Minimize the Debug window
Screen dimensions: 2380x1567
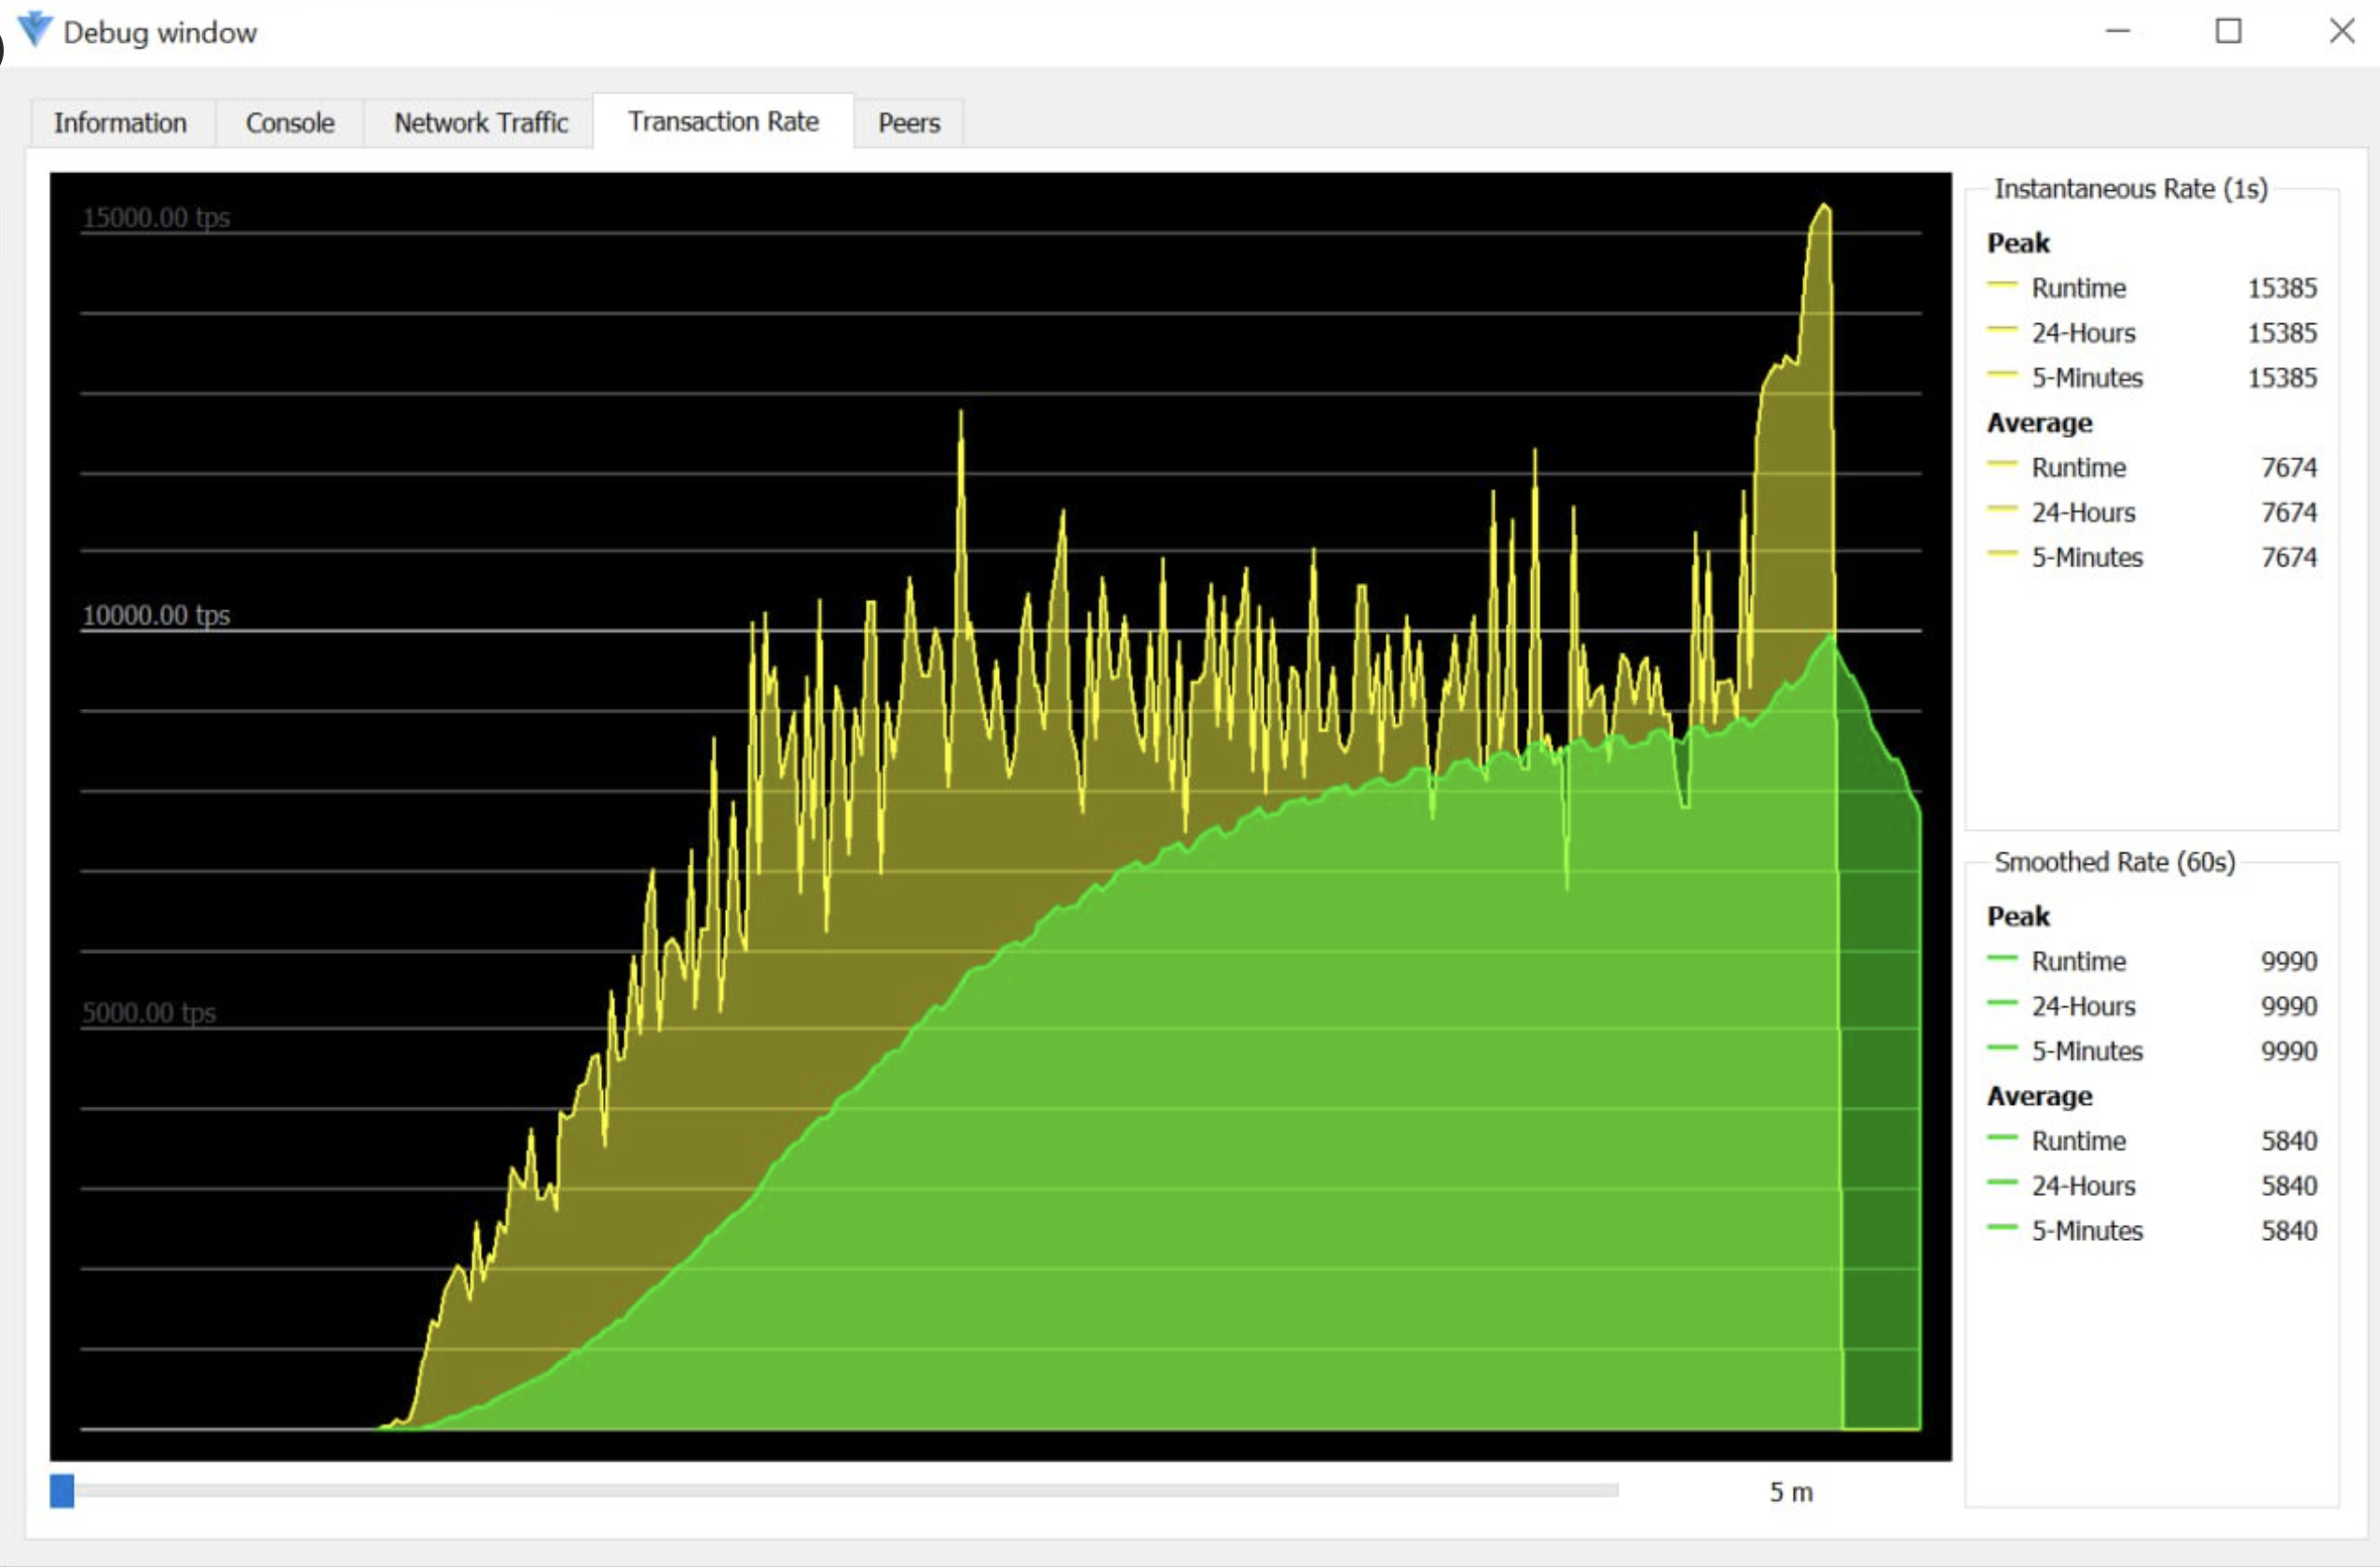tap(2117, 31)
